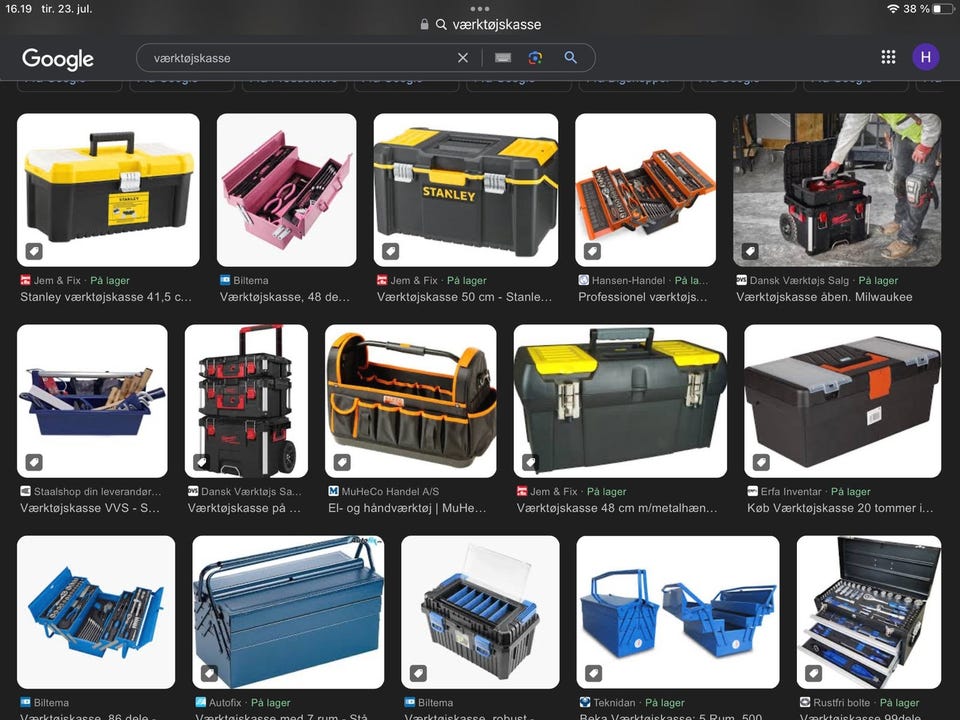
Task: Click the blue magnifier search button
Action: (x=570, y=58)
